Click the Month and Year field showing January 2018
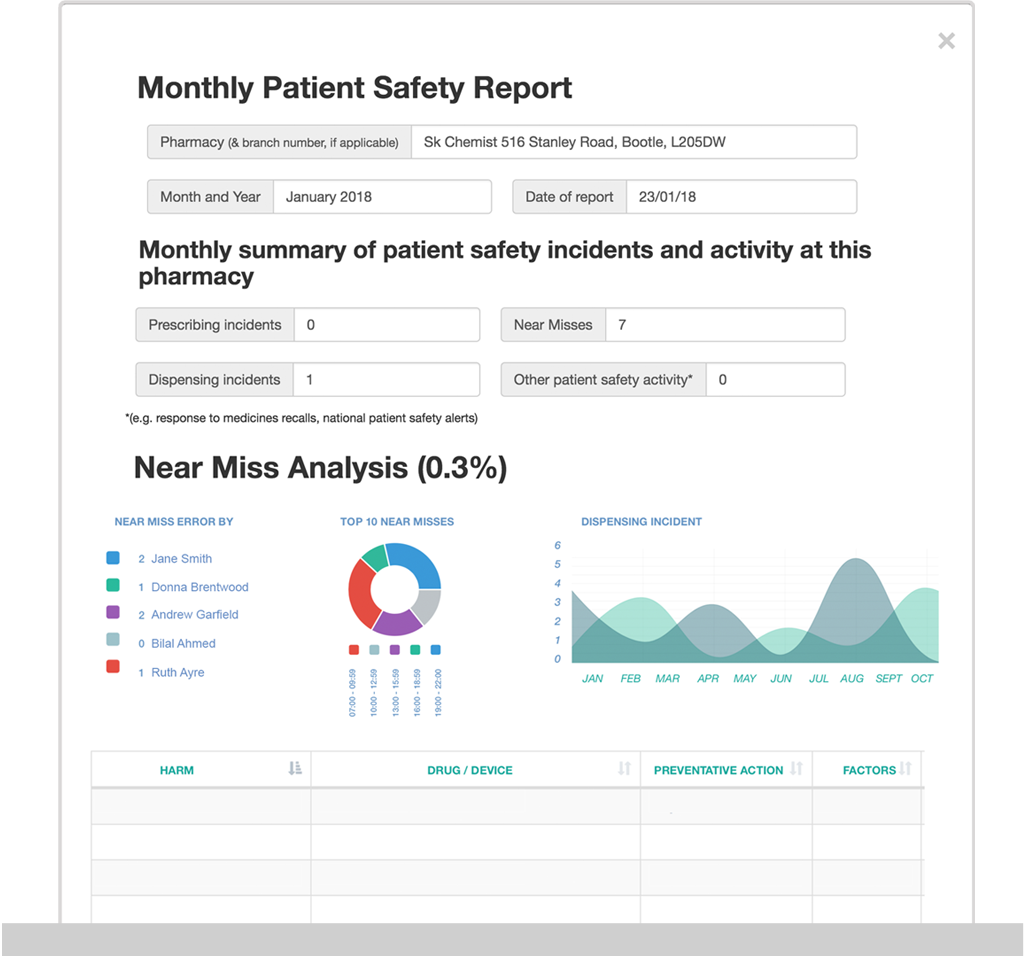This screenshot has height=957, width=1025. coord(380,196)
